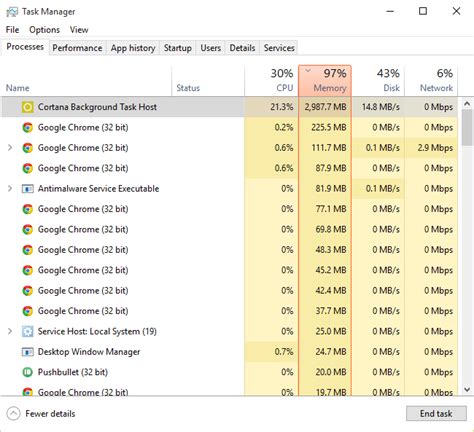474x432 pixels.
Task: Minimize the Task Manager window
Action: (390, 11)
